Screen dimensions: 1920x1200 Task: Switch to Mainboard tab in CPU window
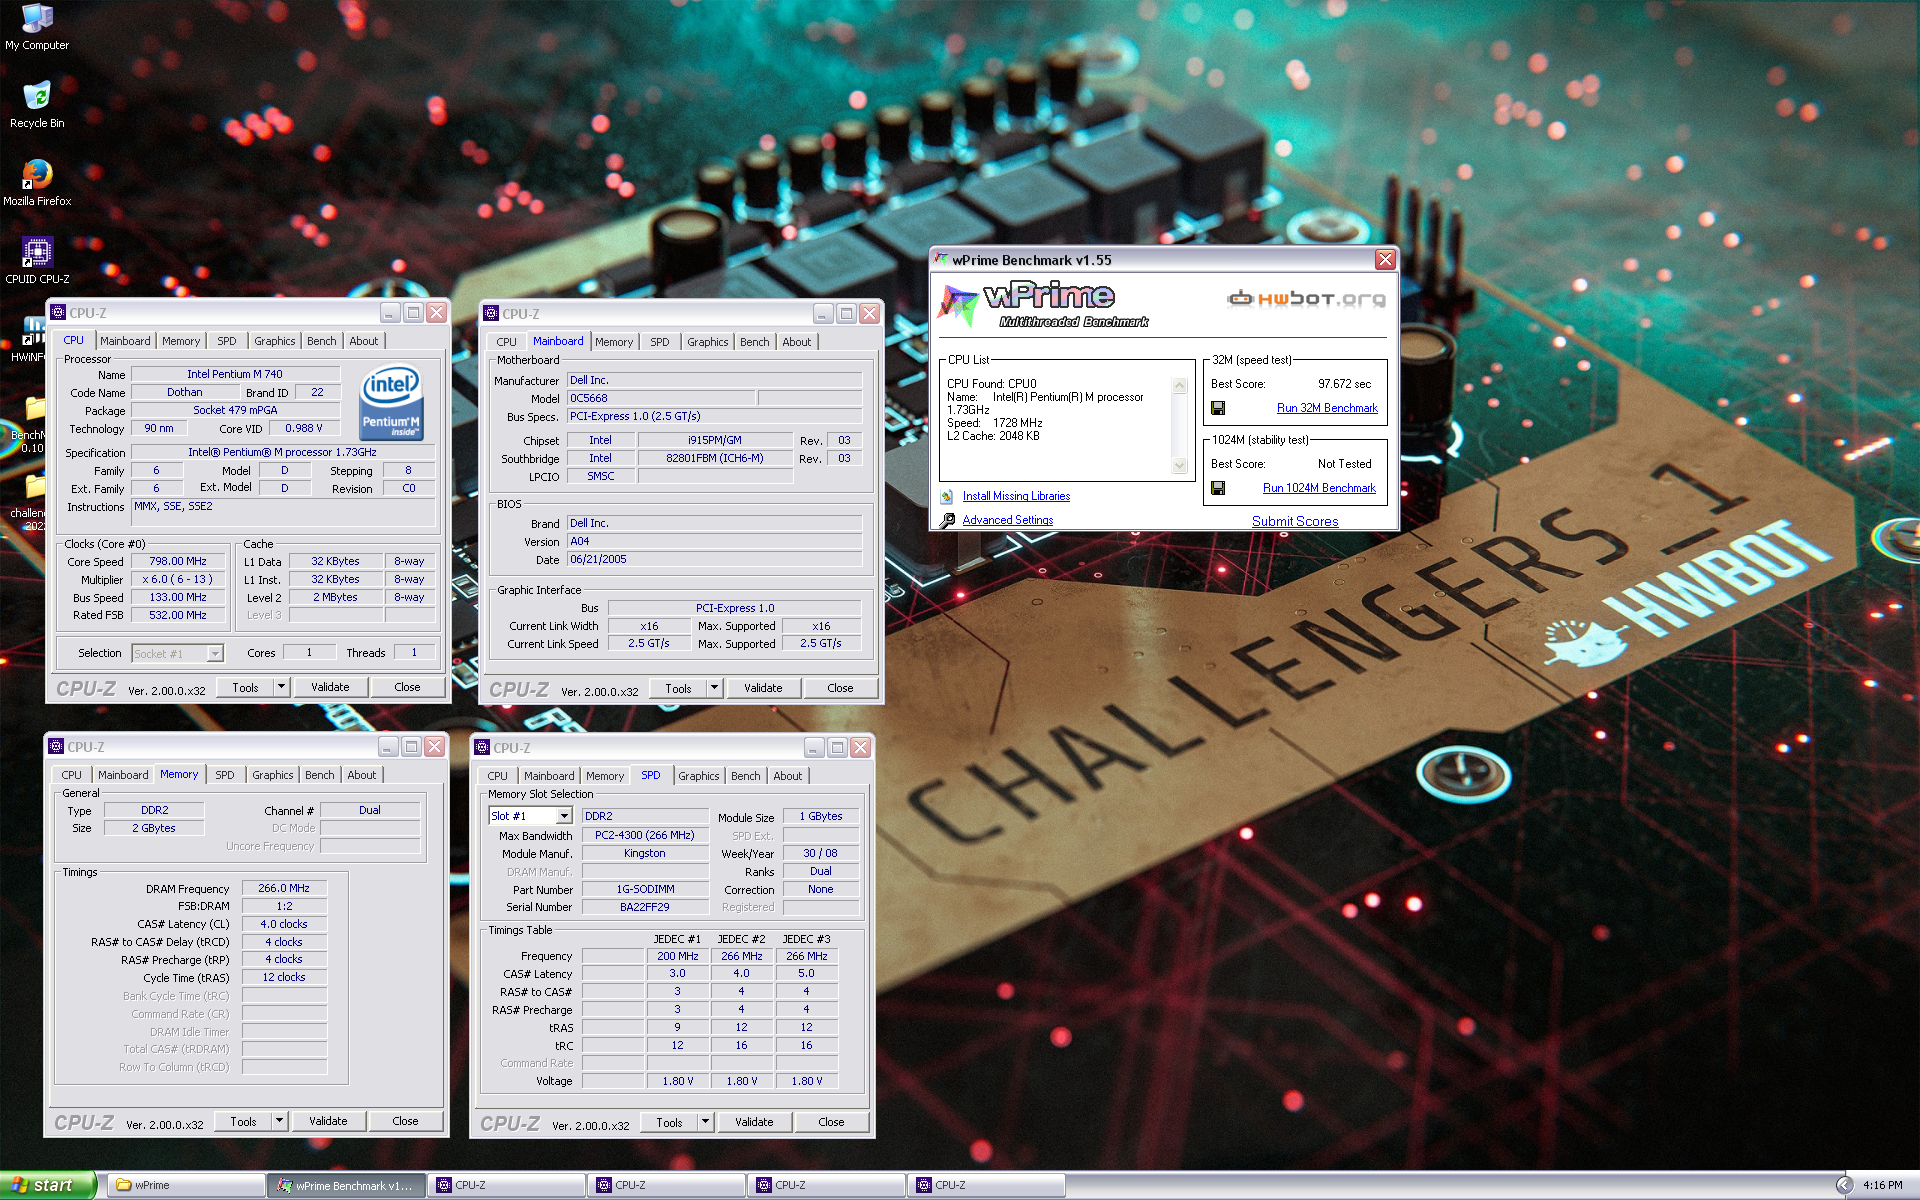125,341
